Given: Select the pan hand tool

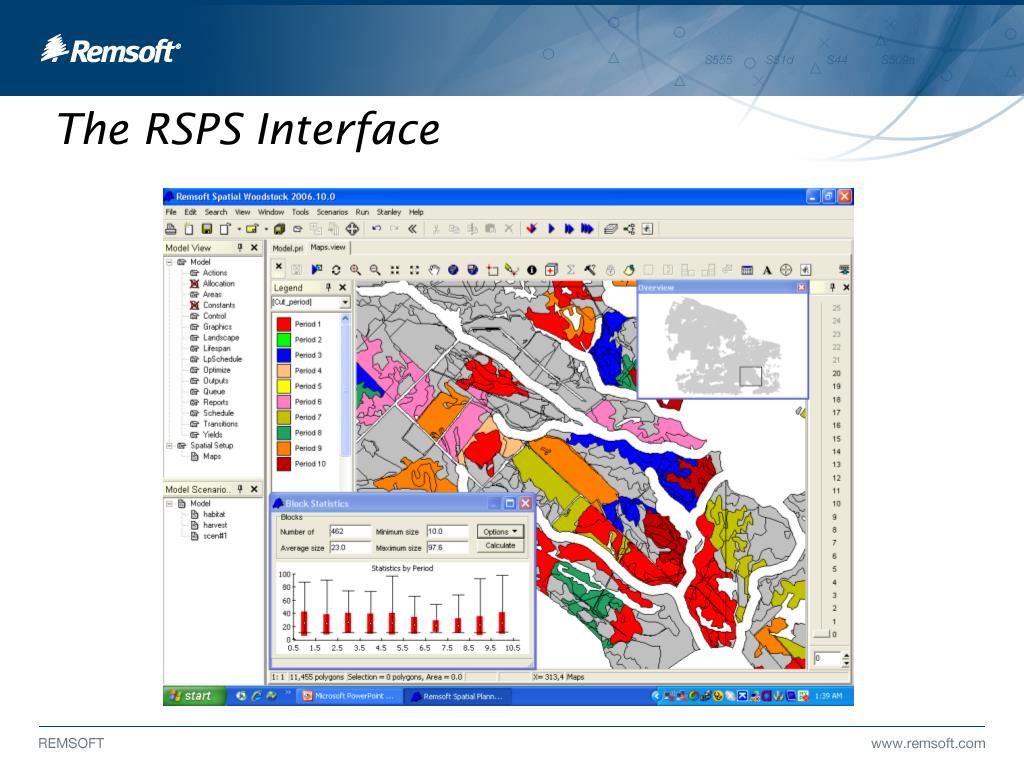Looking at the screenshot, I should coord(434,270).
